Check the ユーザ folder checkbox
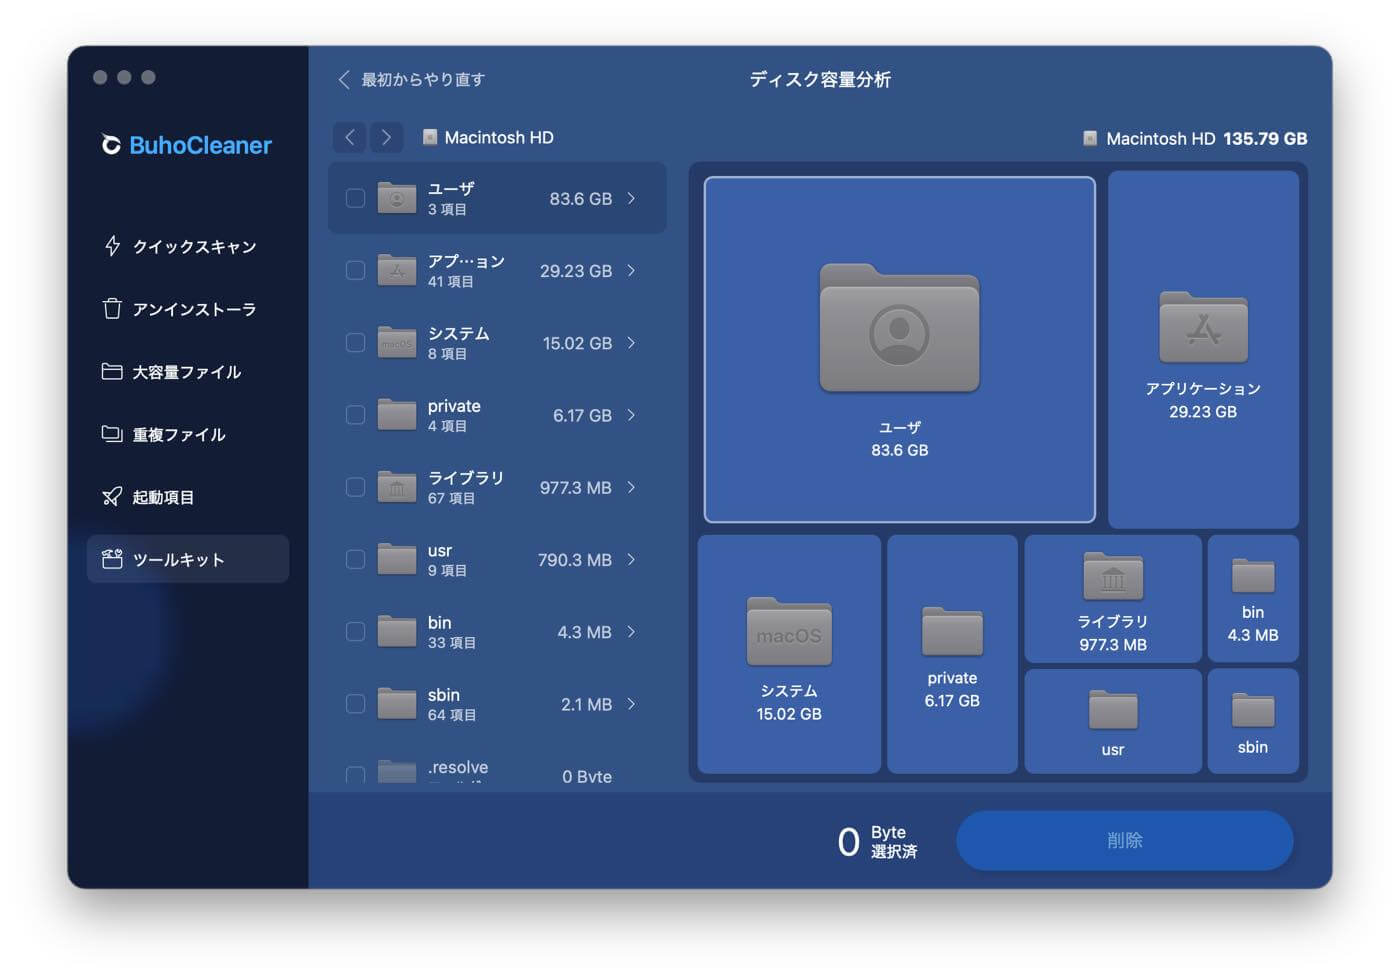Viewport: 1400px width, 978px height. [355, 198]
